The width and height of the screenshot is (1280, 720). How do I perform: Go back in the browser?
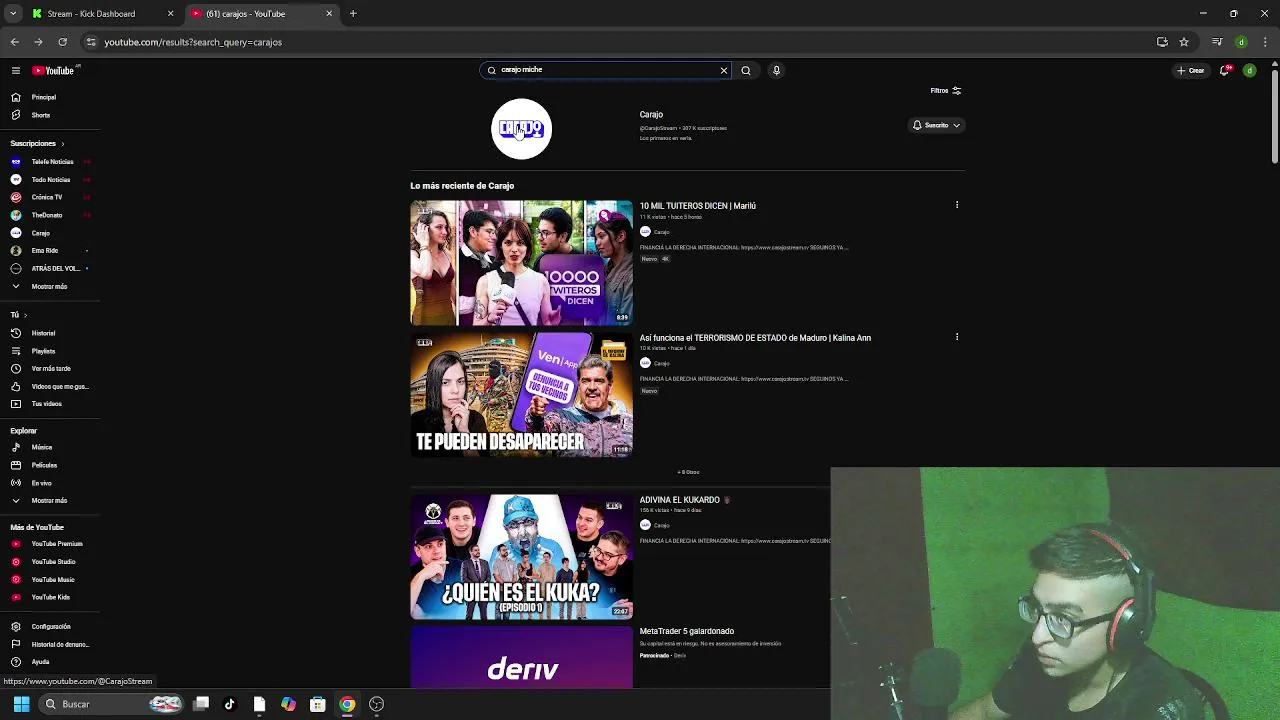[x=14, y=42]
